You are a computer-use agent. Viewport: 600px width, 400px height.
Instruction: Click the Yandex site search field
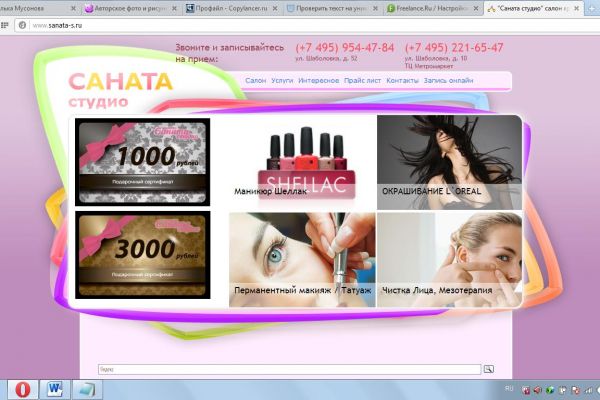tap(289, 369)
